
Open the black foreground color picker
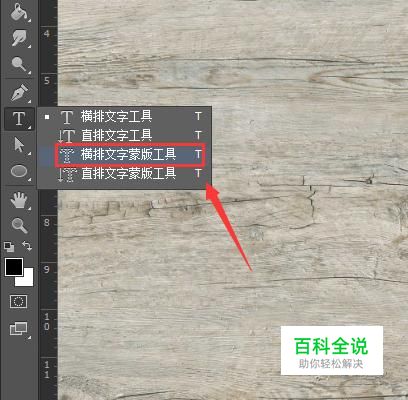tap(14, 267)
